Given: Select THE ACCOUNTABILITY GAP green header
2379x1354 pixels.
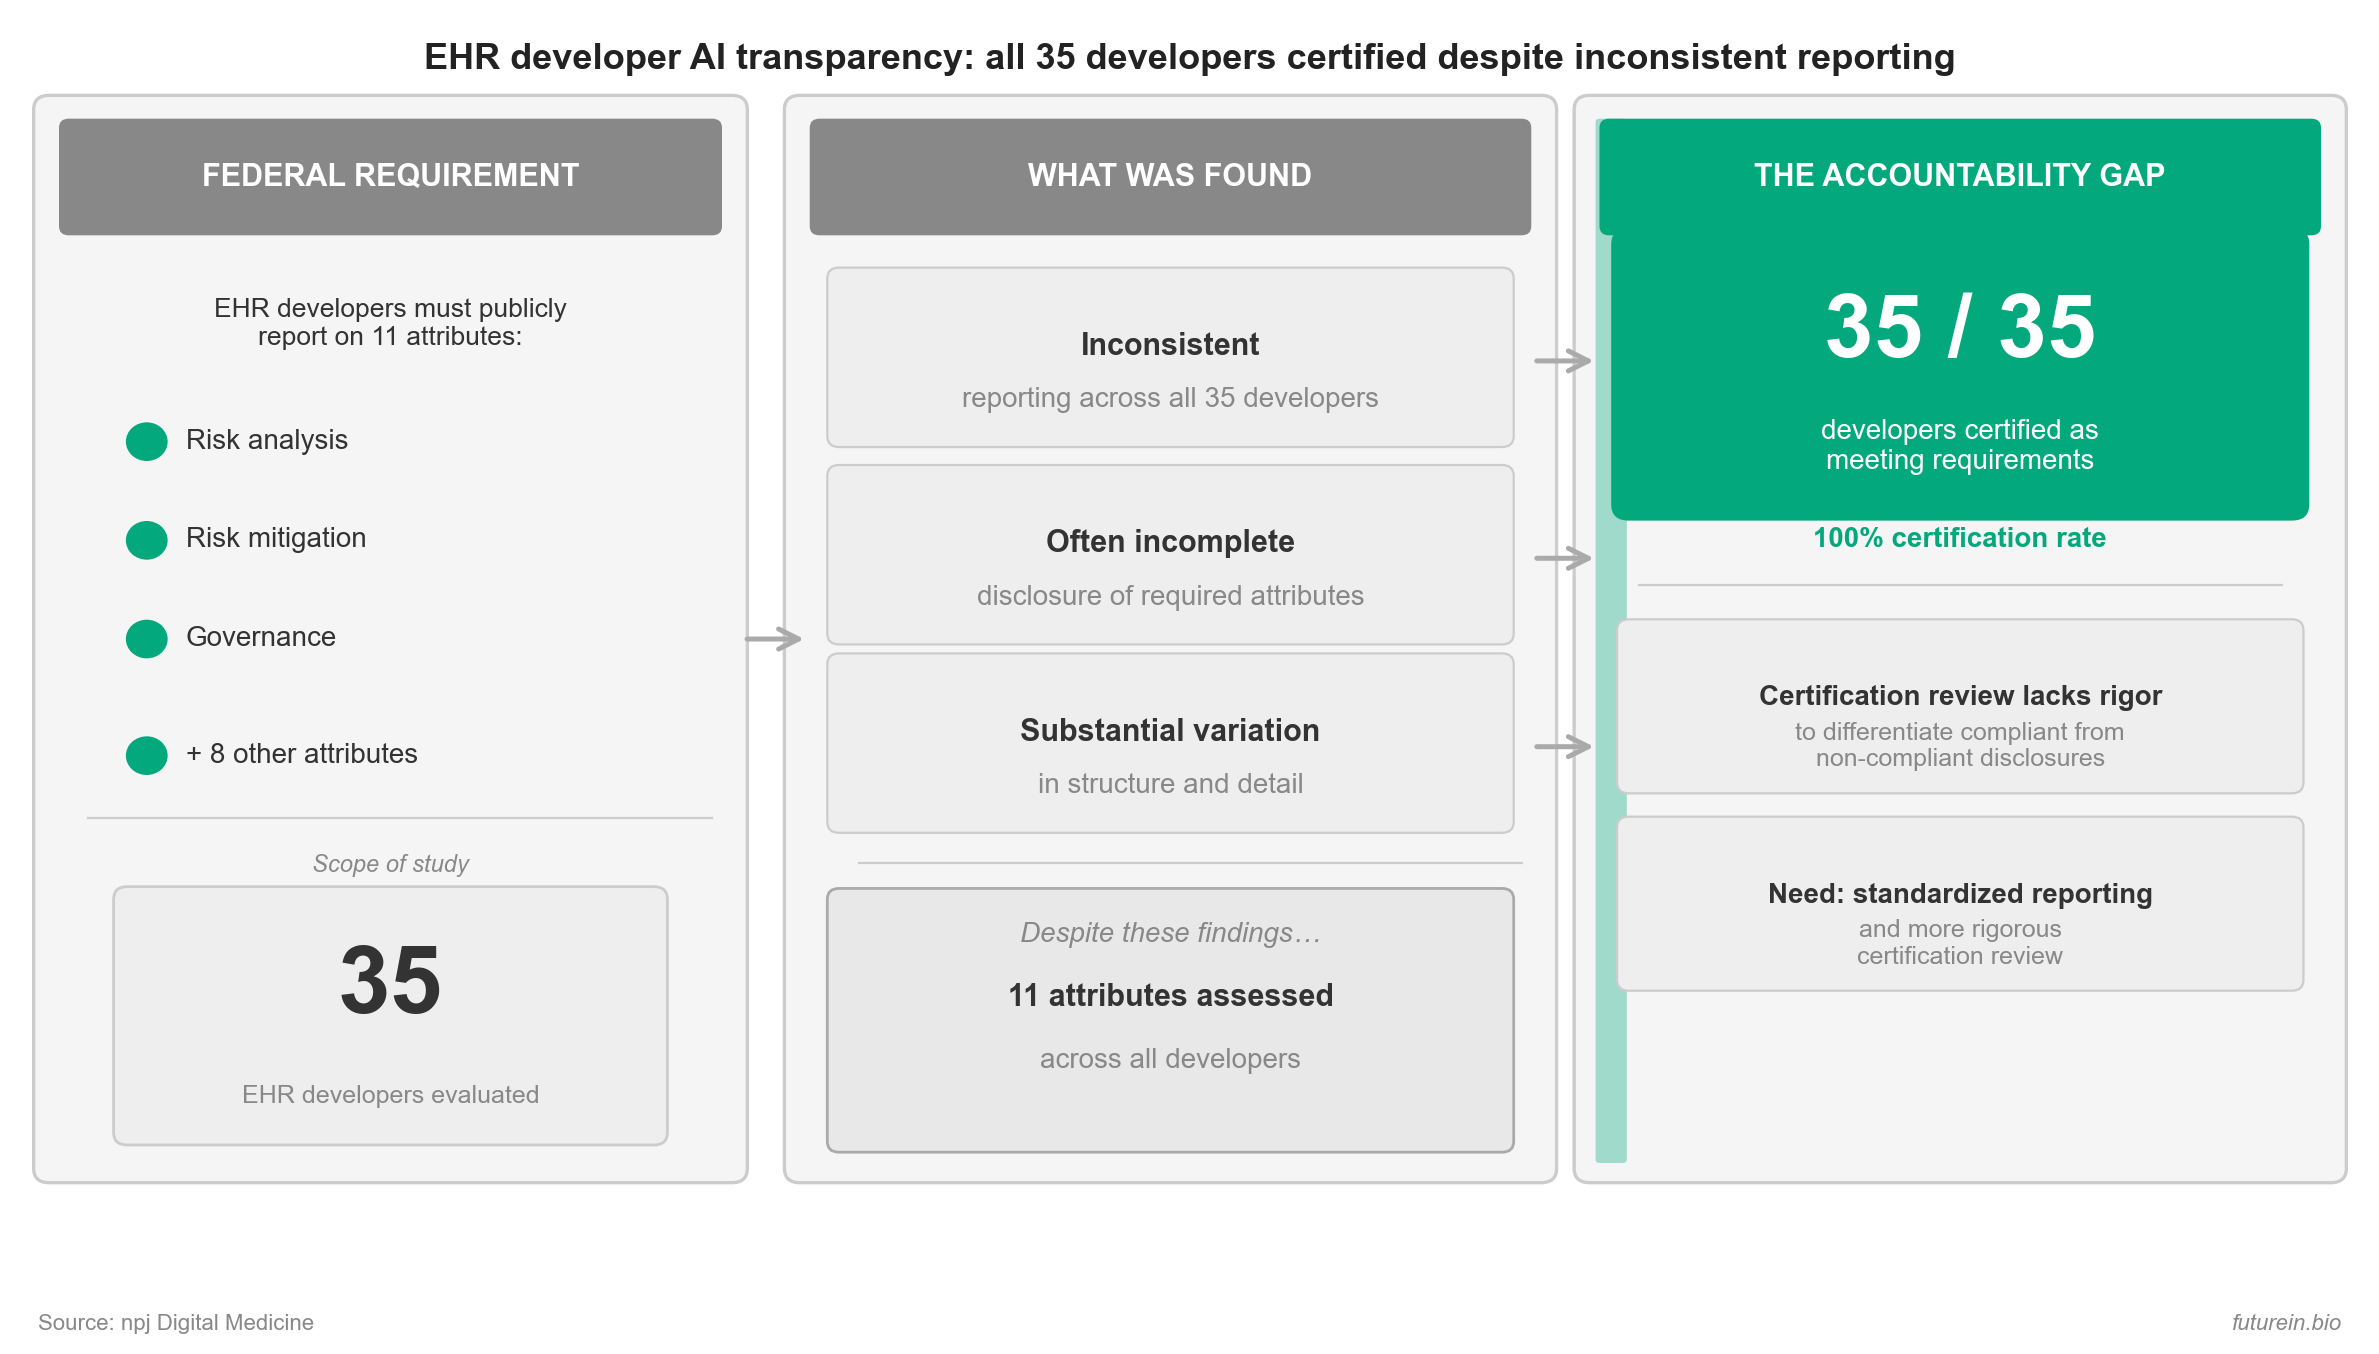Looking at the screenshot, I should (x=1960, y=176).
